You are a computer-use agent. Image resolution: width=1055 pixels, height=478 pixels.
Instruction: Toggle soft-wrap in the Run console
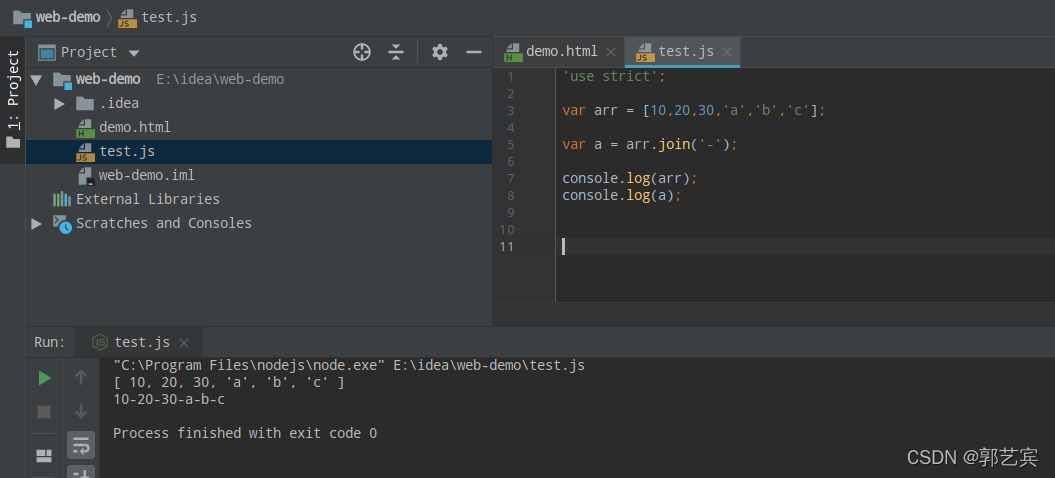[x=81, y=444]
